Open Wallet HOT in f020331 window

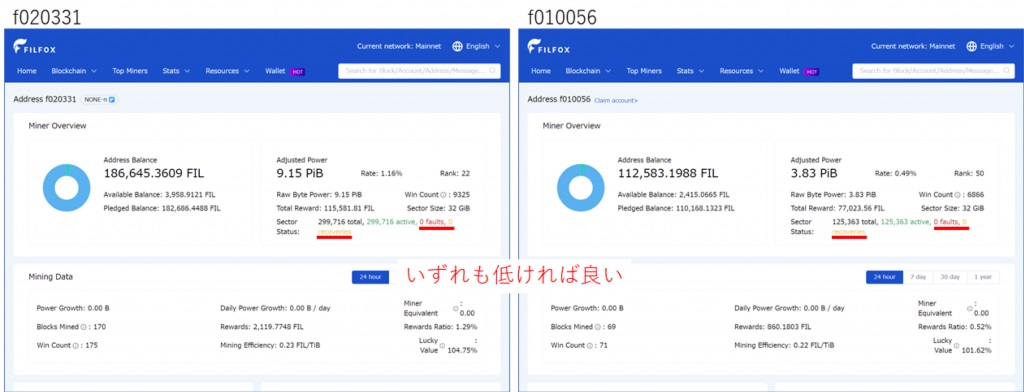285,71
